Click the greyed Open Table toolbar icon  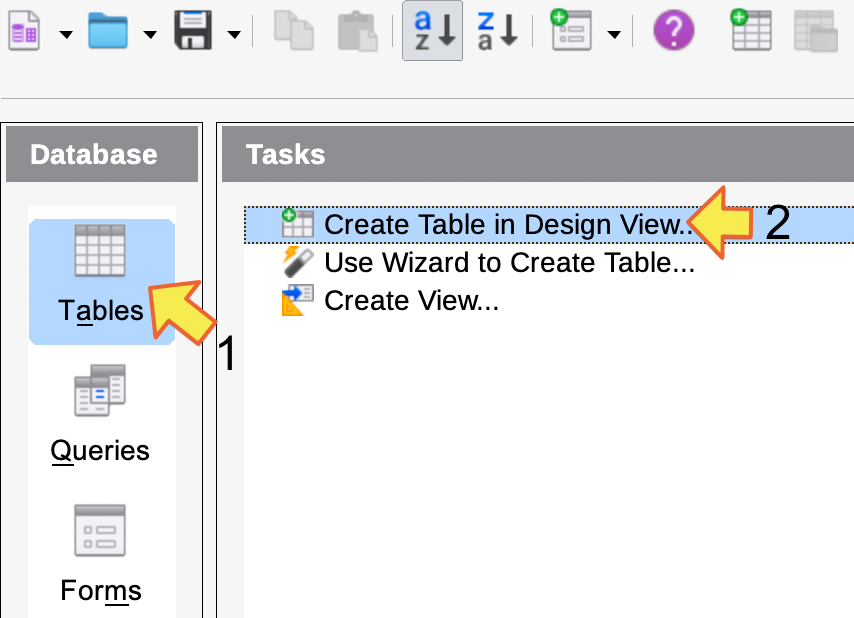[816, 32]
